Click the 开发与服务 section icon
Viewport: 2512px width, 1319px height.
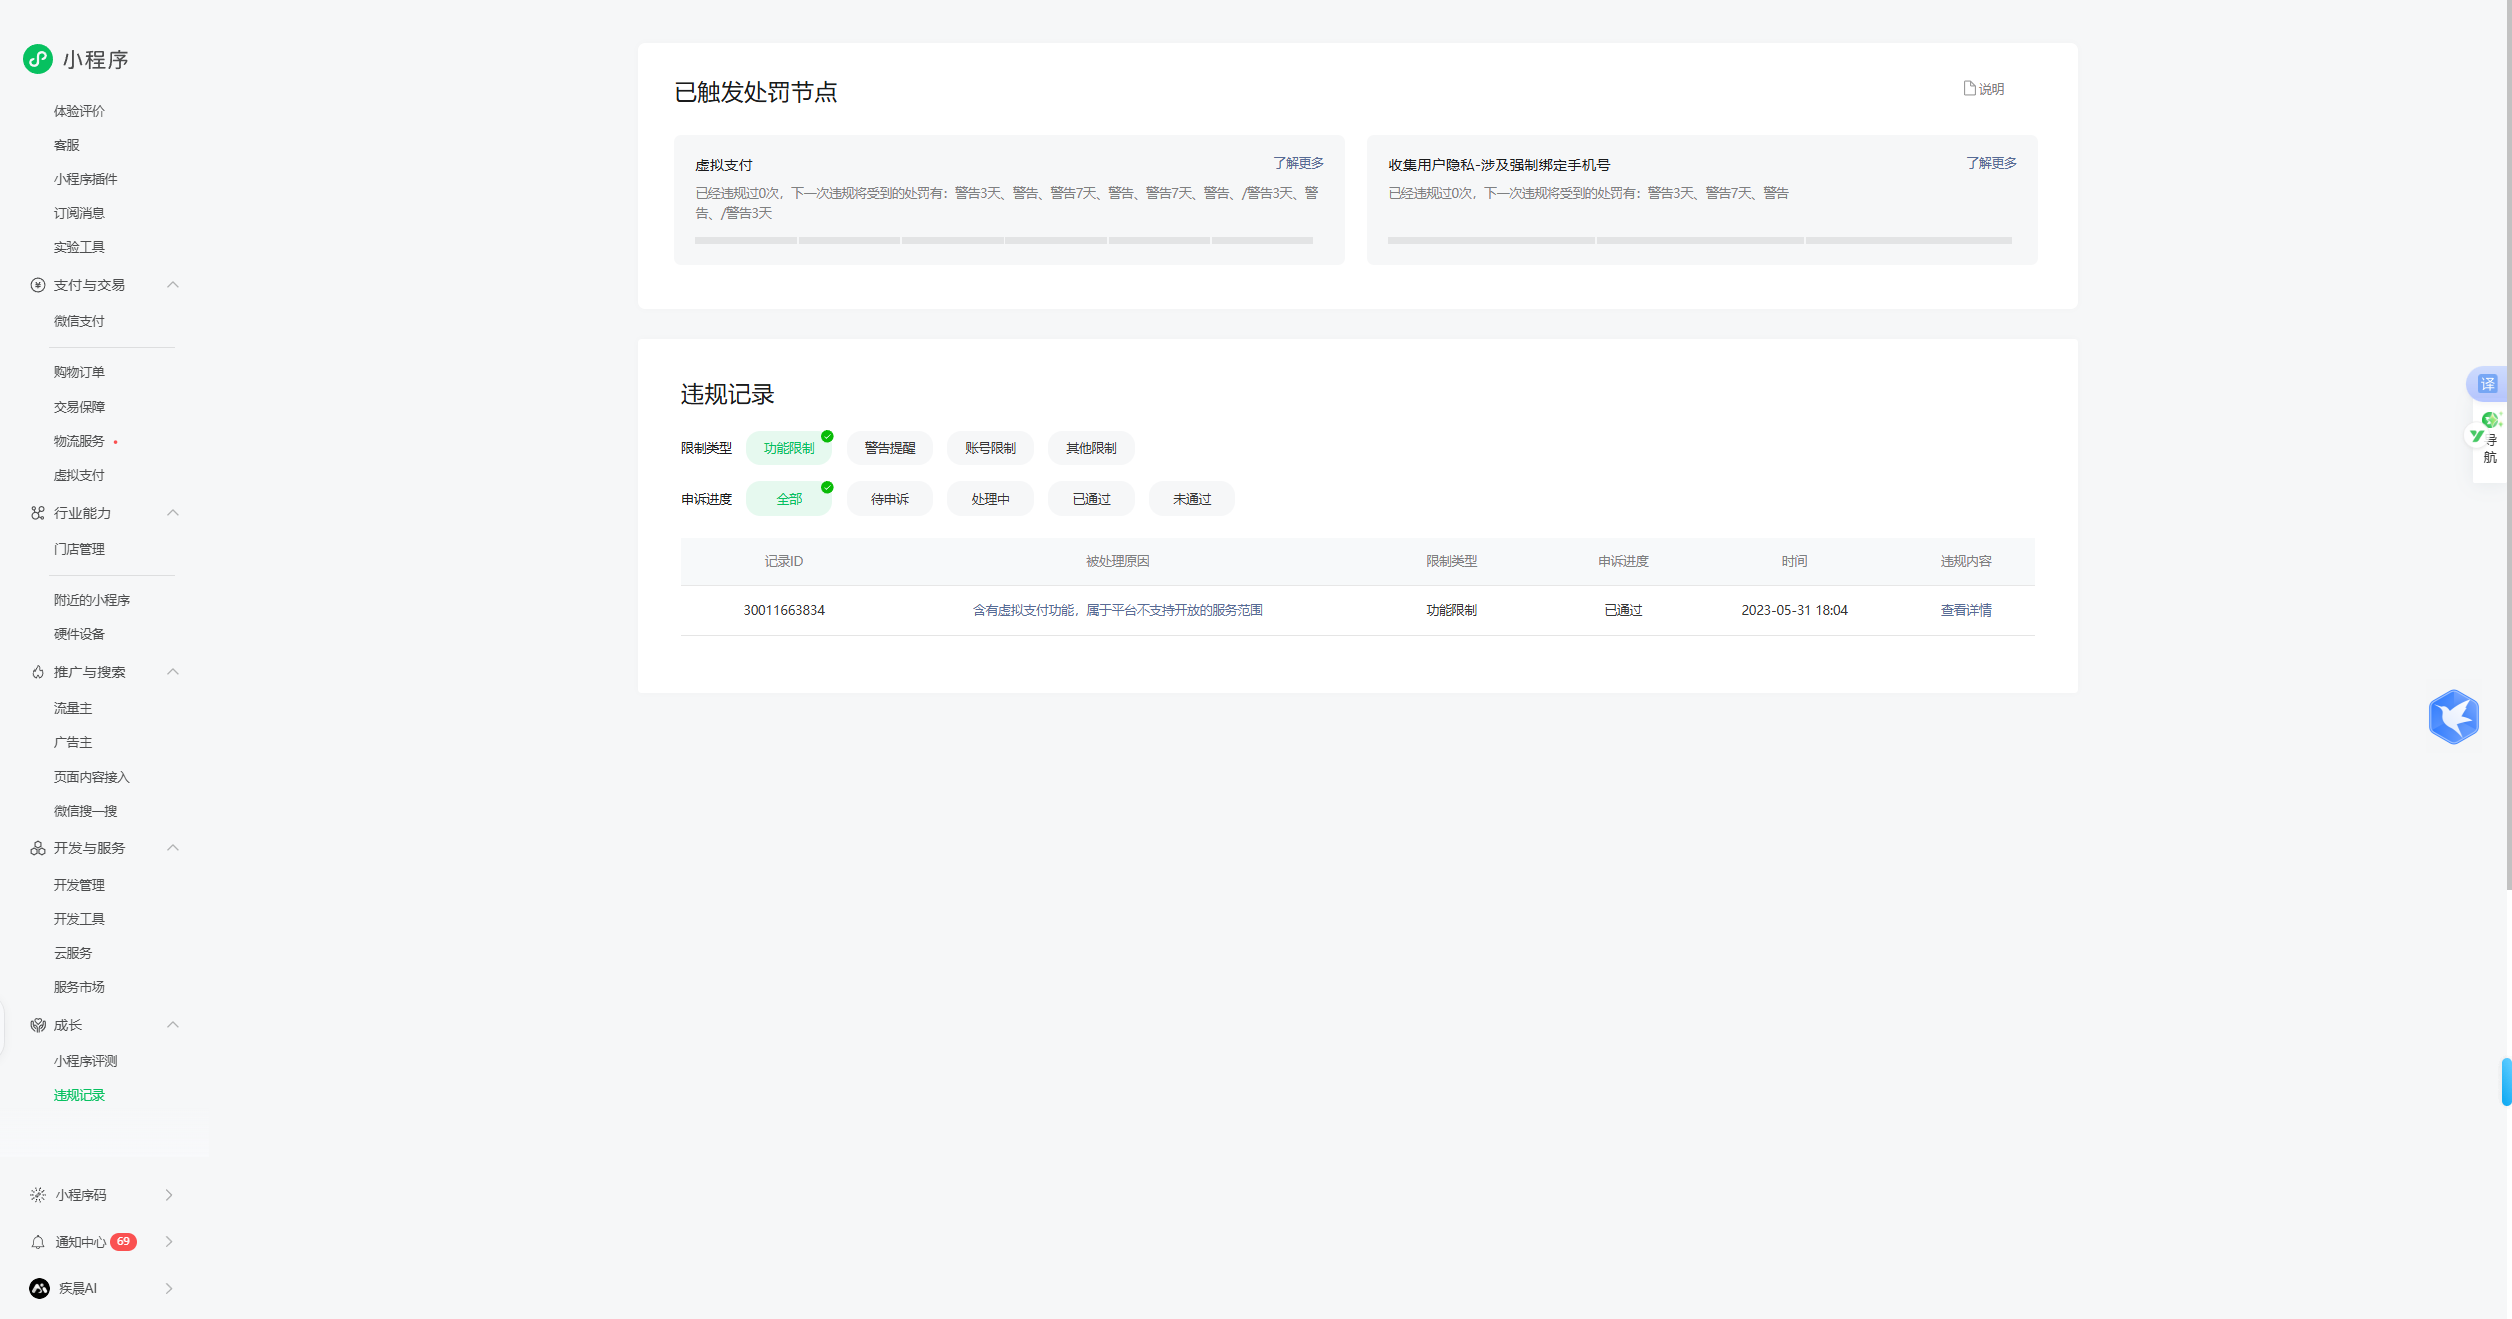(x=38, y=848)
